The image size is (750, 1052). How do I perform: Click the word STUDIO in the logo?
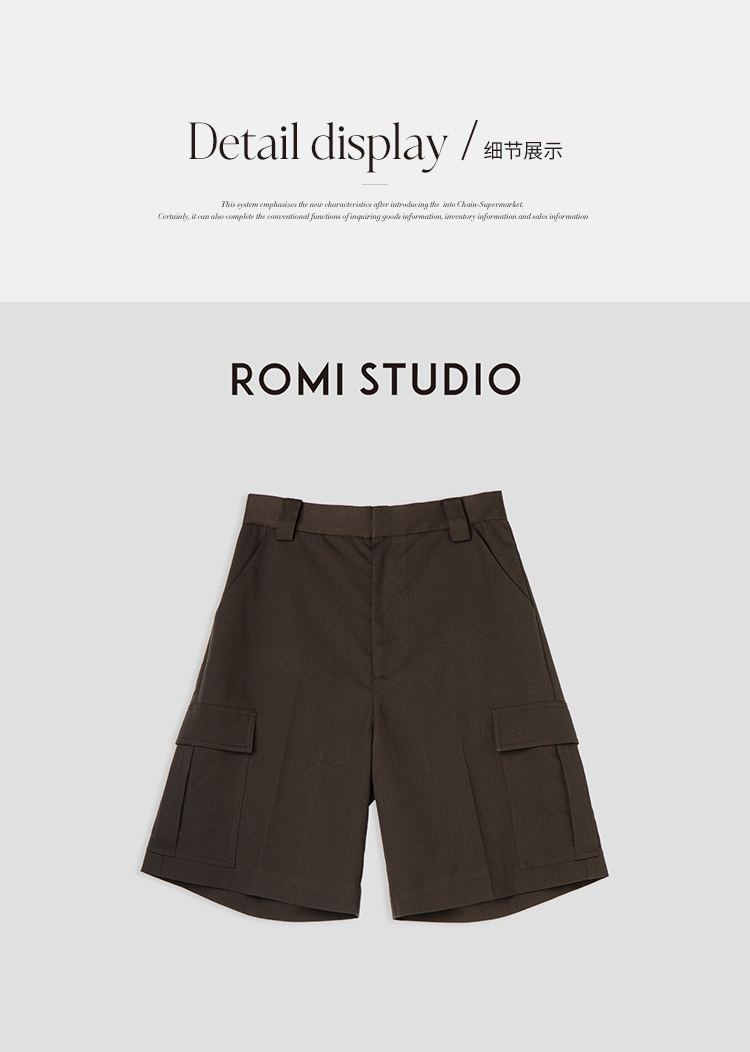(x=440, y=379)
